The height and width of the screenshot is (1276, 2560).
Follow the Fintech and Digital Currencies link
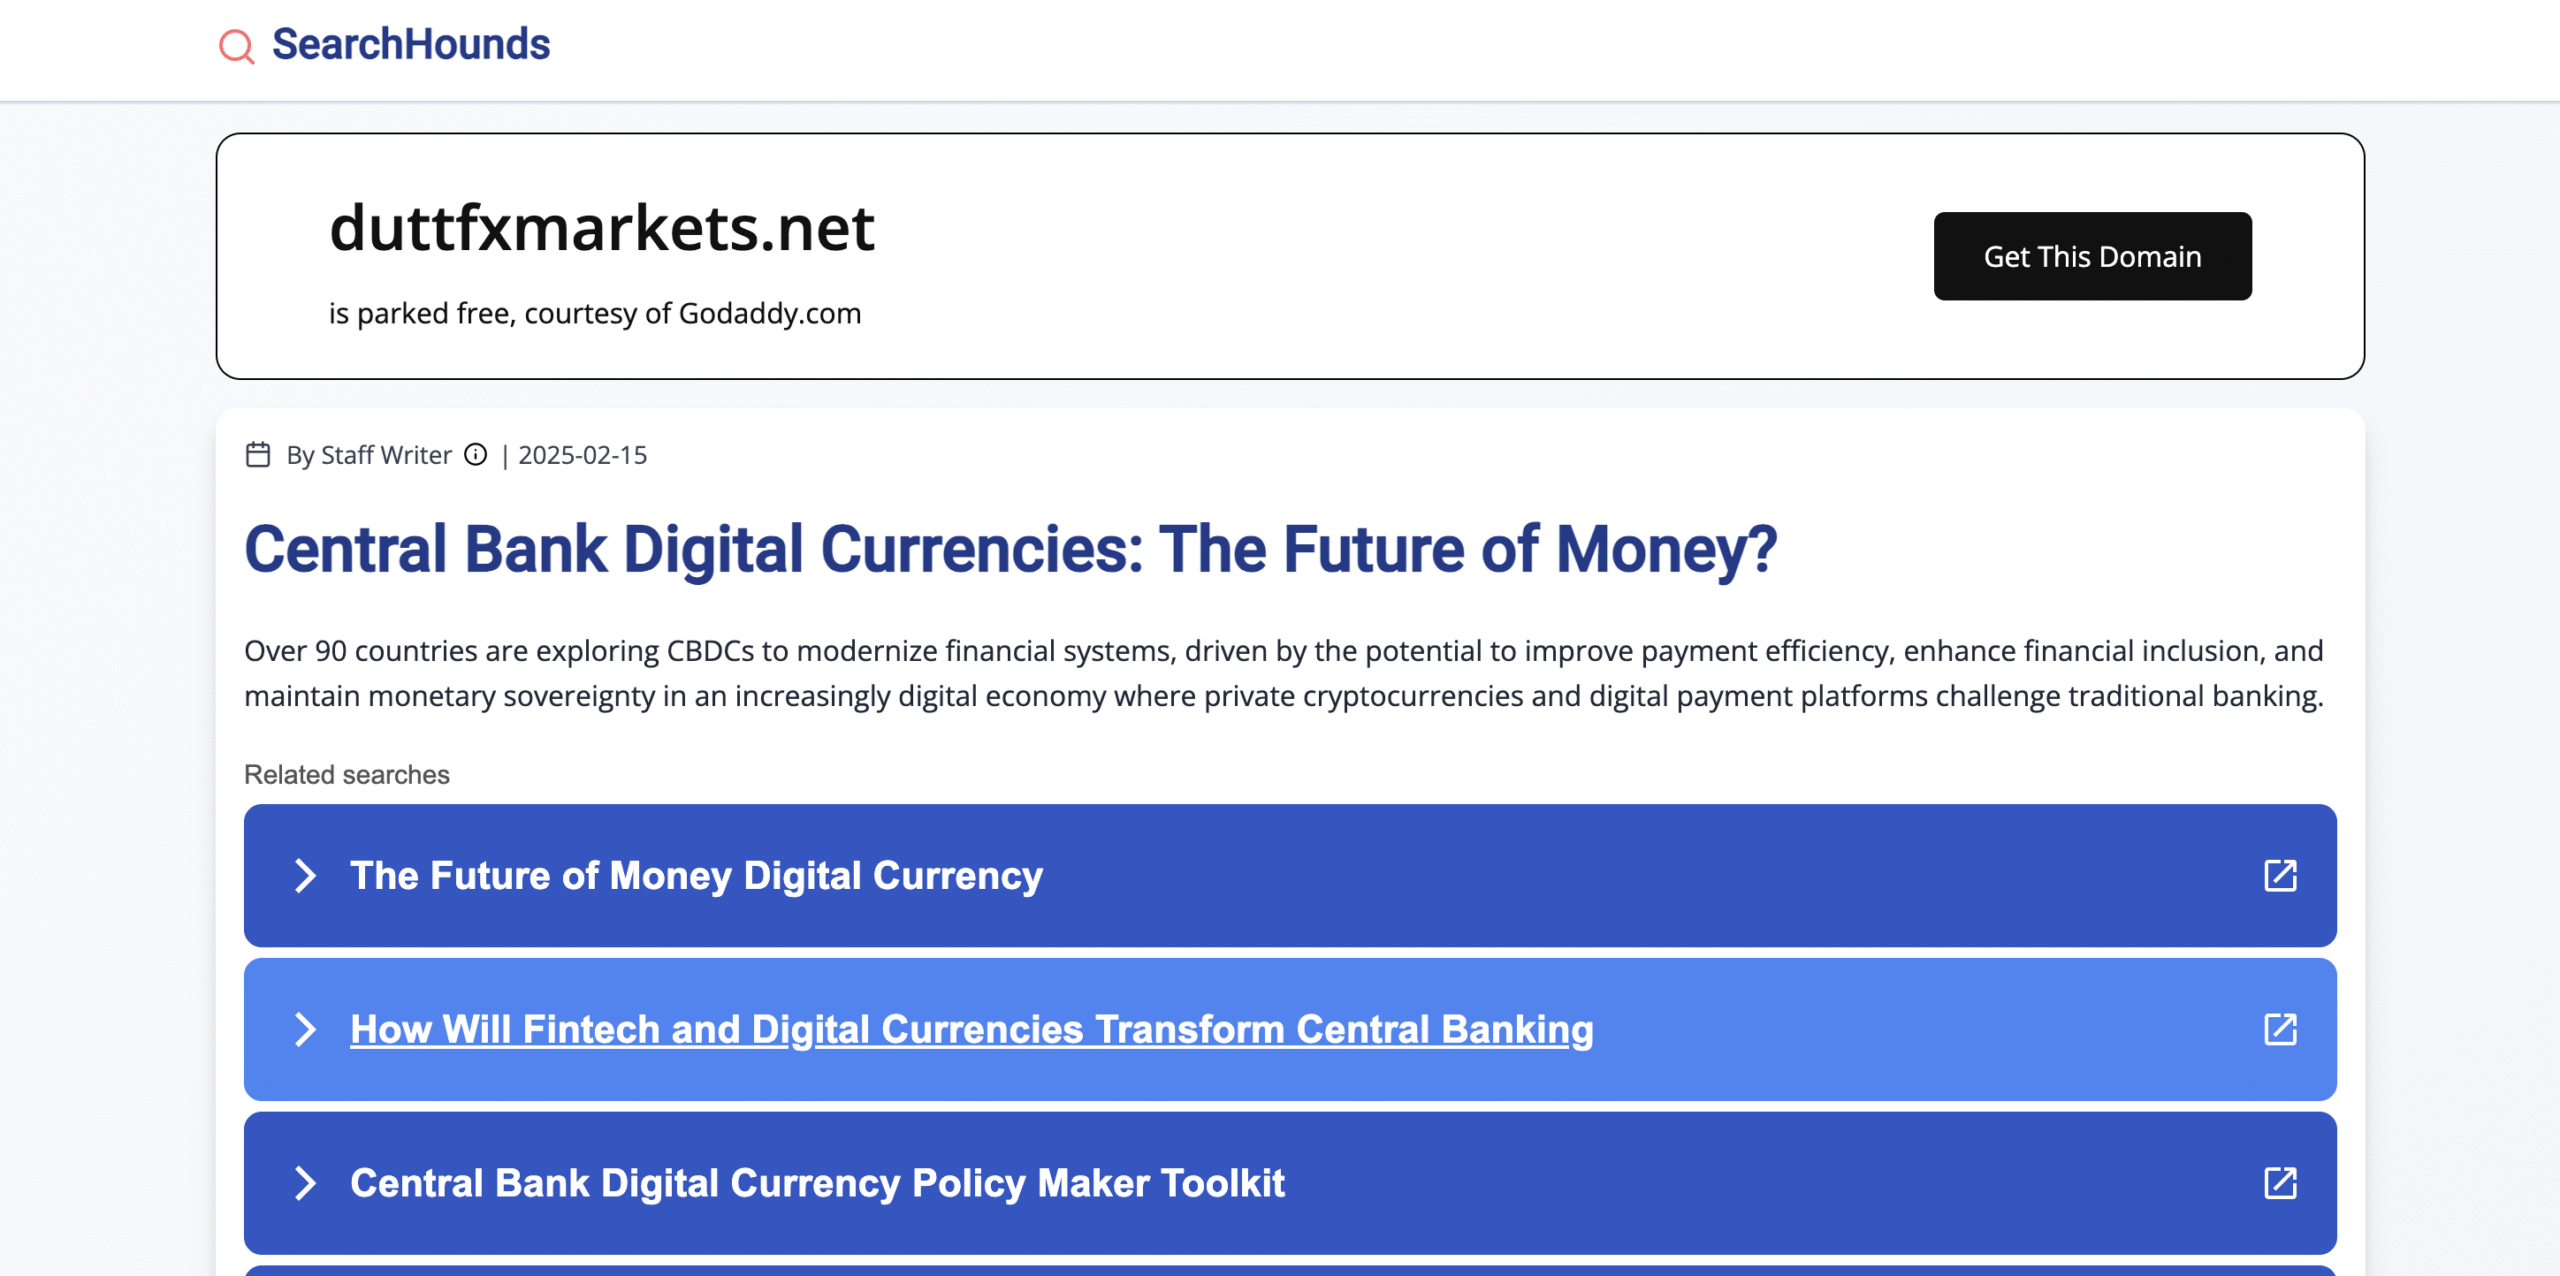point(970,1029)
